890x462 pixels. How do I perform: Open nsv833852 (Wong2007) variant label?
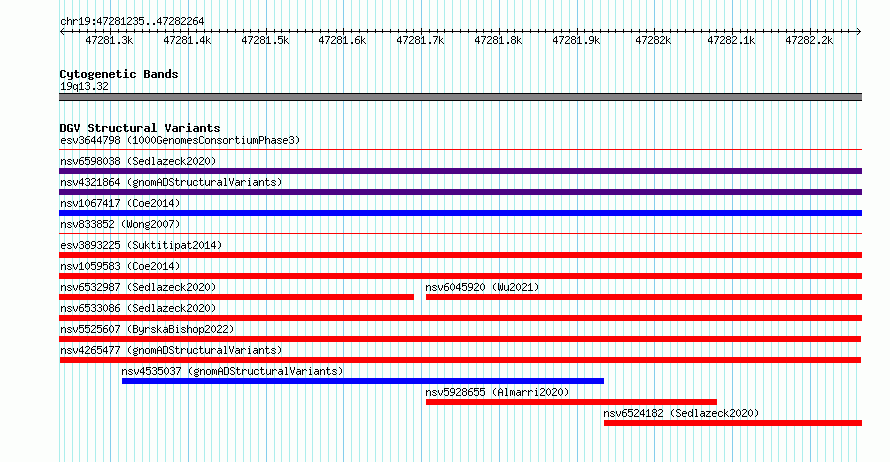[x=120, y=224]
